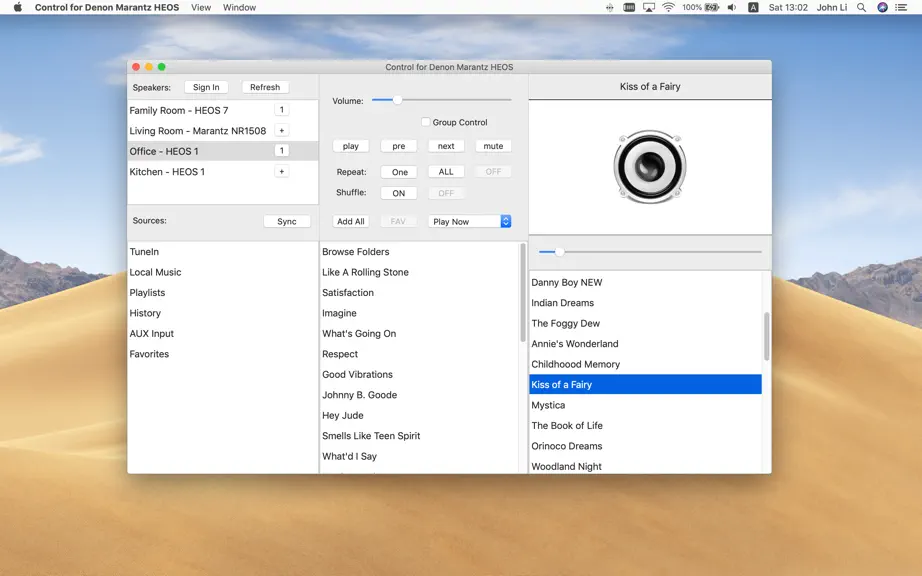The width and height of the screenshot is (922, 576).
Task: Open Notification Center list icon
Action: click(901, 7)
